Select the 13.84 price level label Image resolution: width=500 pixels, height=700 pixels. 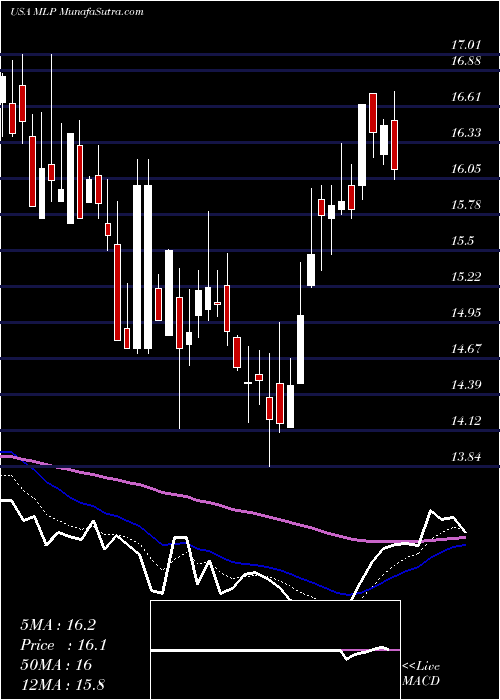click(x=466, y=457)
